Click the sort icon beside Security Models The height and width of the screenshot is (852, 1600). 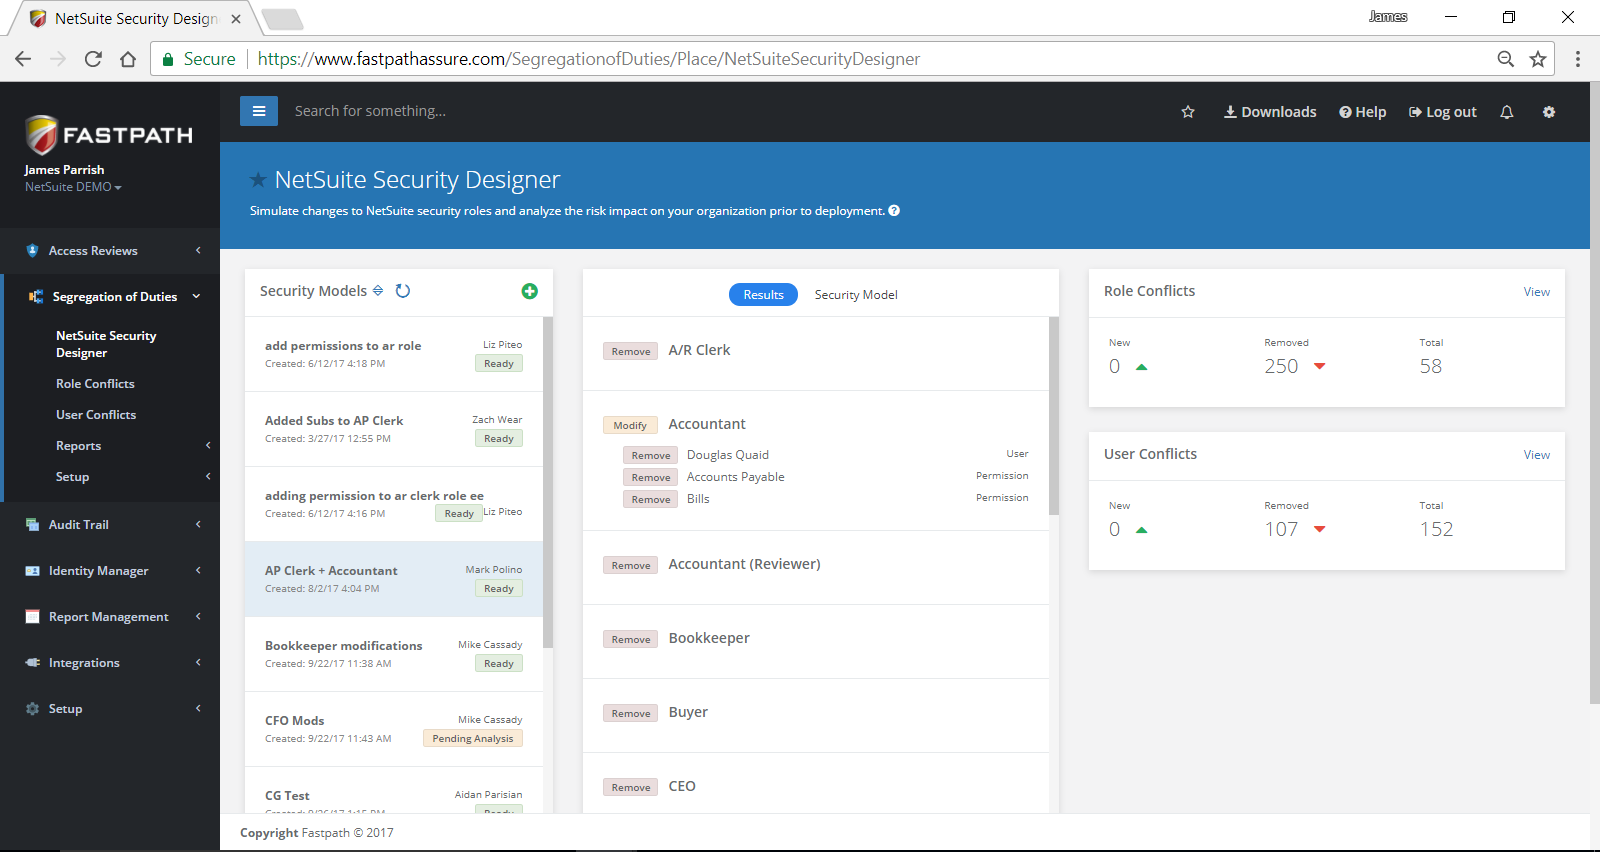point(378,291)
